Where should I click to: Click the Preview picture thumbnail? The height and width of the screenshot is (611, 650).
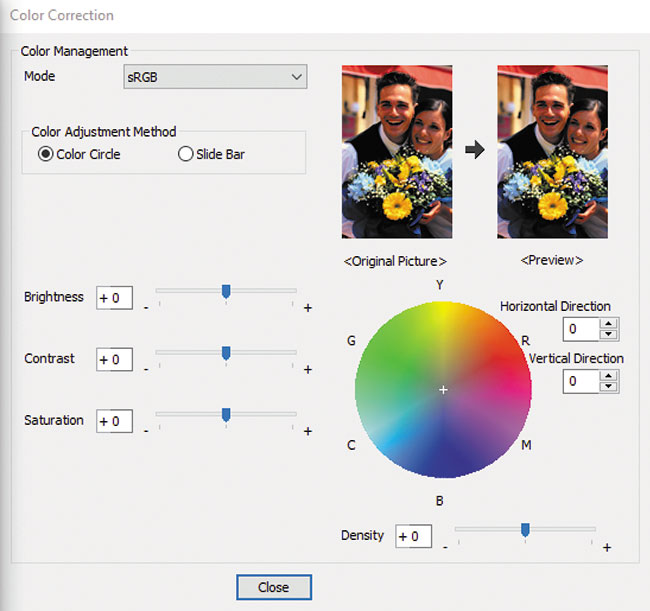coord(552,152)
